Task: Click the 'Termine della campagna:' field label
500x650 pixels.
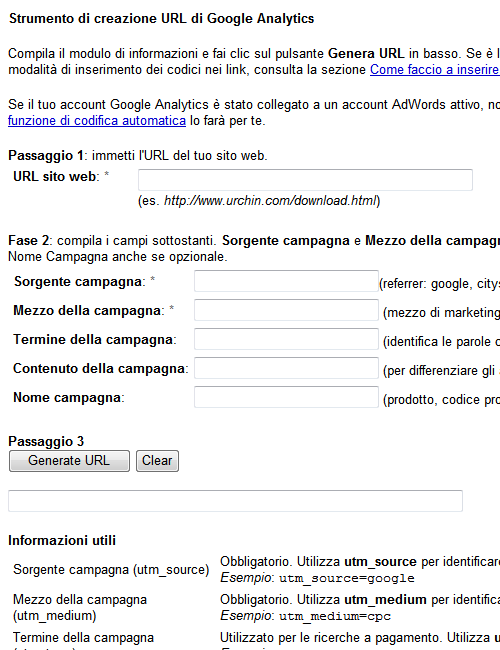Action: pos(95,340)
